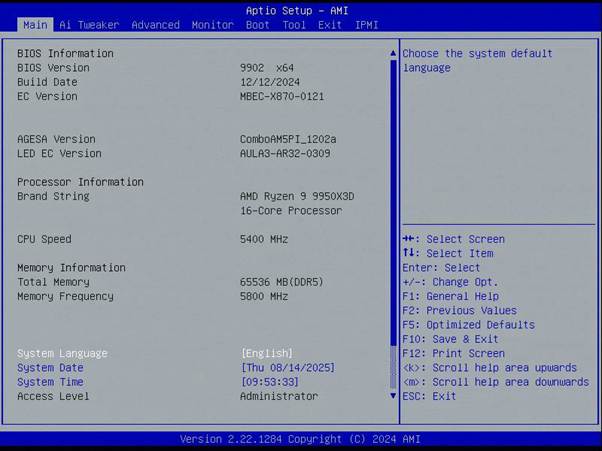Click the BIOS Information heading
This screenshot has height=451, width=602.
click(x=65, y=53)
